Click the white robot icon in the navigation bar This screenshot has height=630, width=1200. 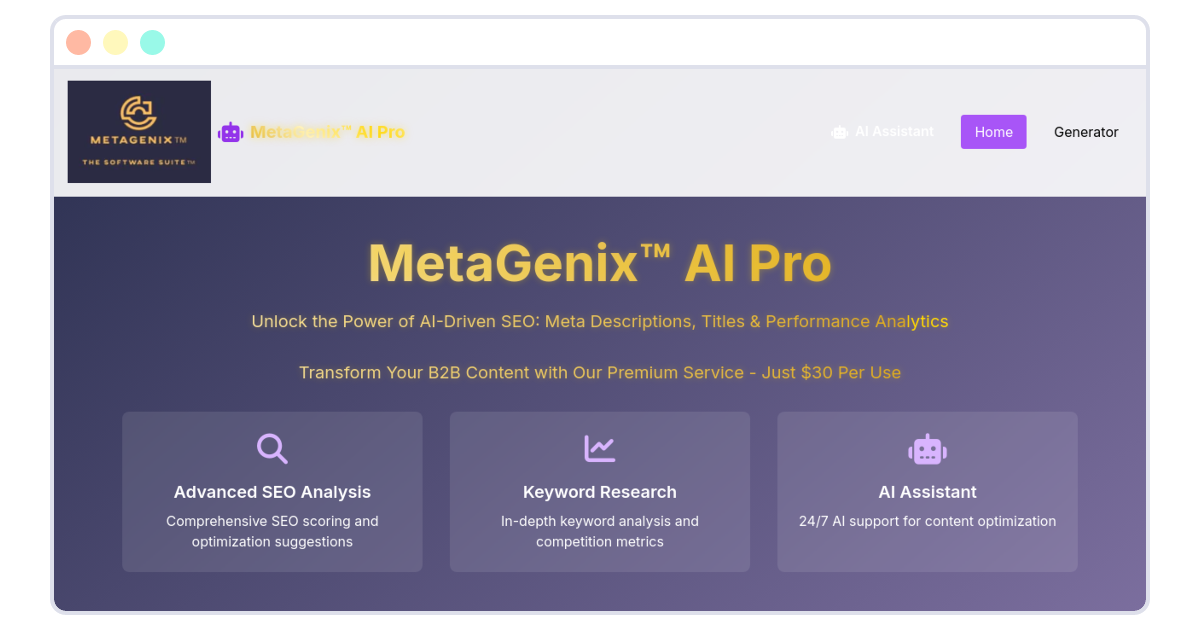[x=839, y=132]
